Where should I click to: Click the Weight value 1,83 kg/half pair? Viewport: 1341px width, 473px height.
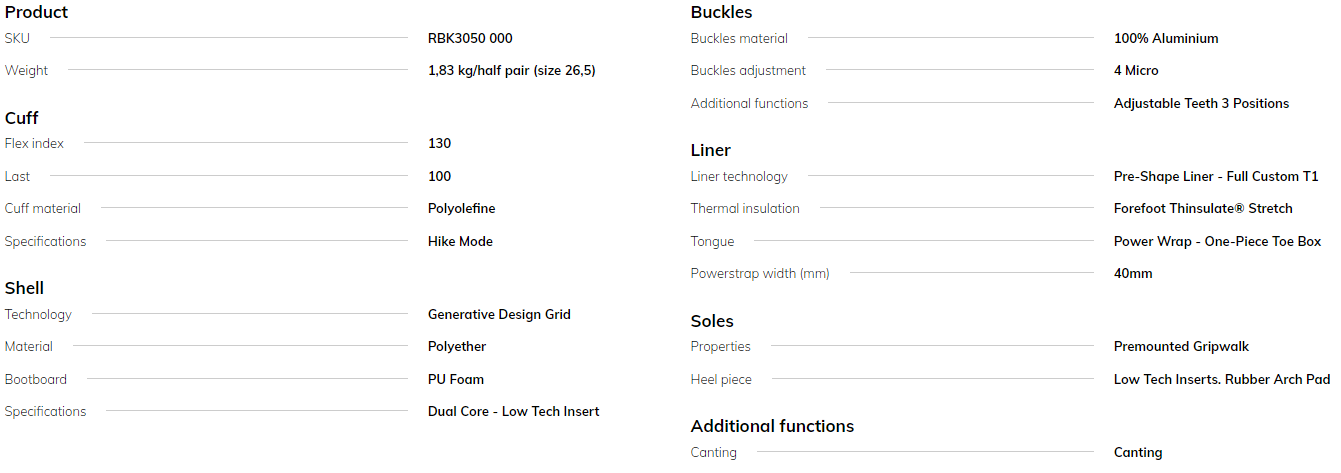click(x=511, y=70)
